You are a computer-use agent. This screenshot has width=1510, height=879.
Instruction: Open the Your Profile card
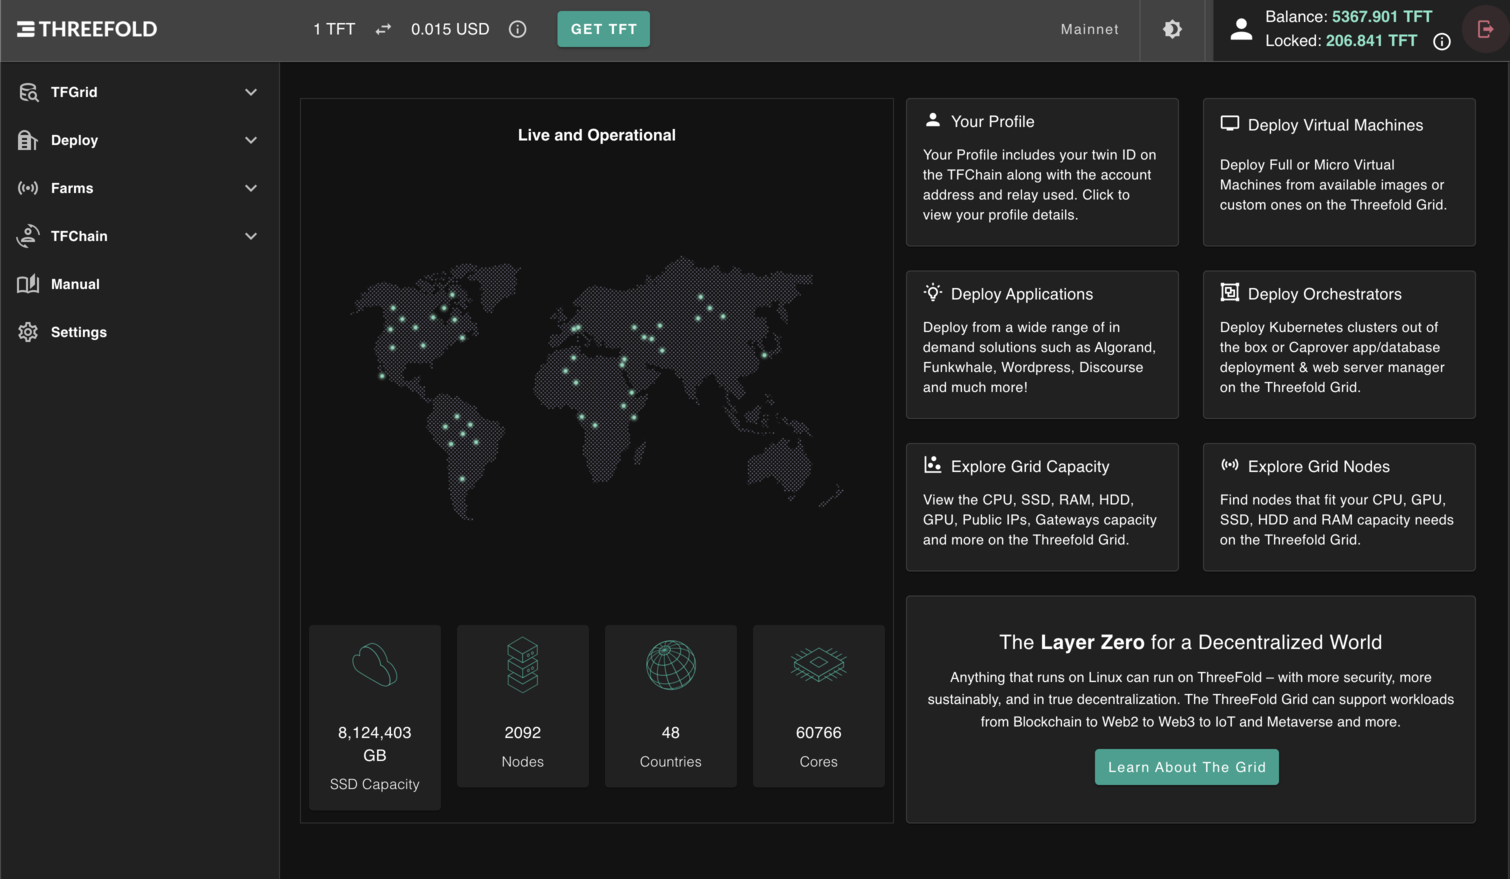(1042, 172)
